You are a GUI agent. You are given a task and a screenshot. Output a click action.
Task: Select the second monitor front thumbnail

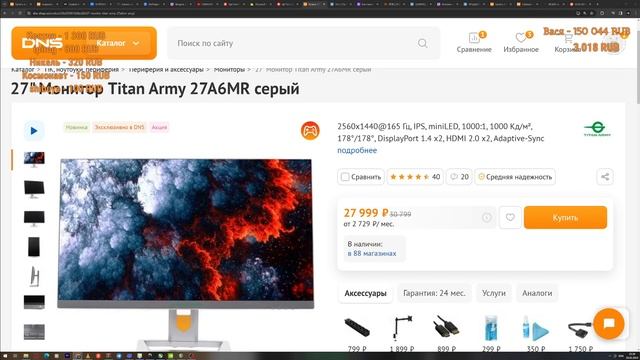click(34, 189)
